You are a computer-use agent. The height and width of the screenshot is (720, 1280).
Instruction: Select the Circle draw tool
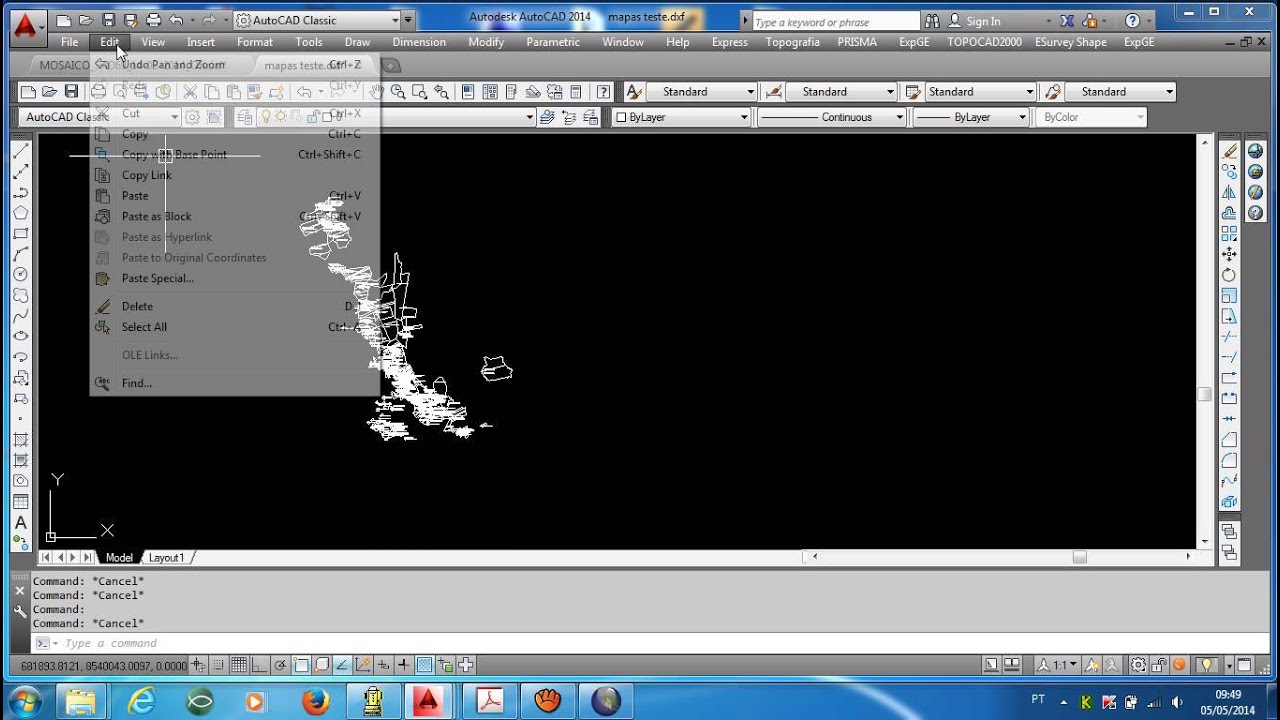tap(20, 275)
